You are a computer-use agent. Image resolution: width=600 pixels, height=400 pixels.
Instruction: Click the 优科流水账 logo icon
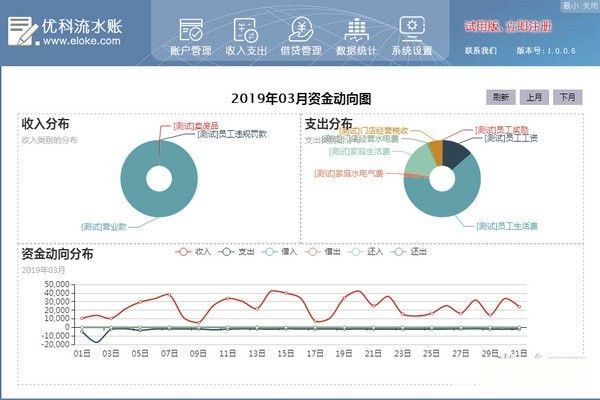pos(23,32)
